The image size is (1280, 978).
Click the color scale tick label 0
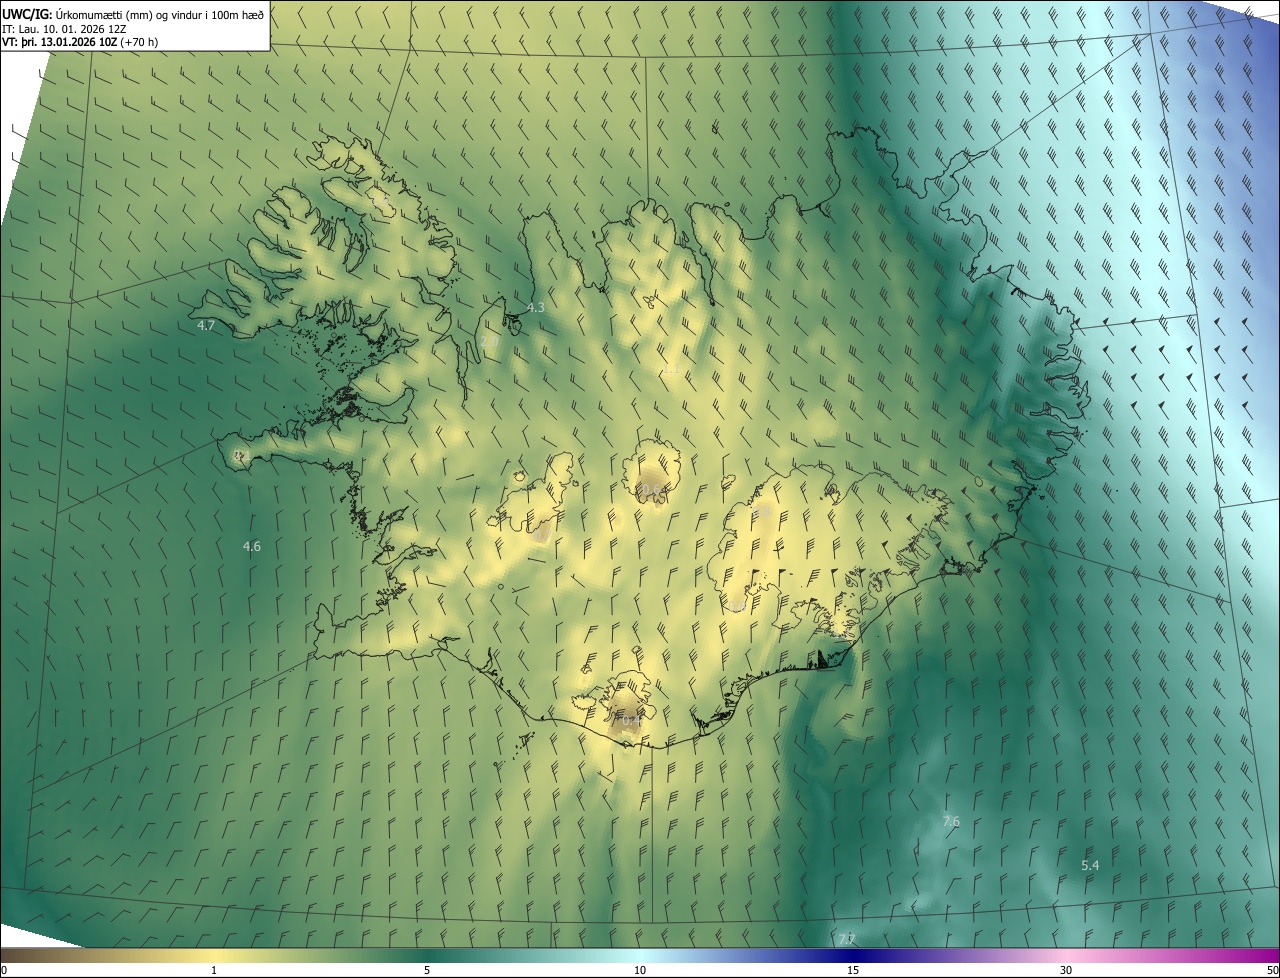[x=4, y=970]
